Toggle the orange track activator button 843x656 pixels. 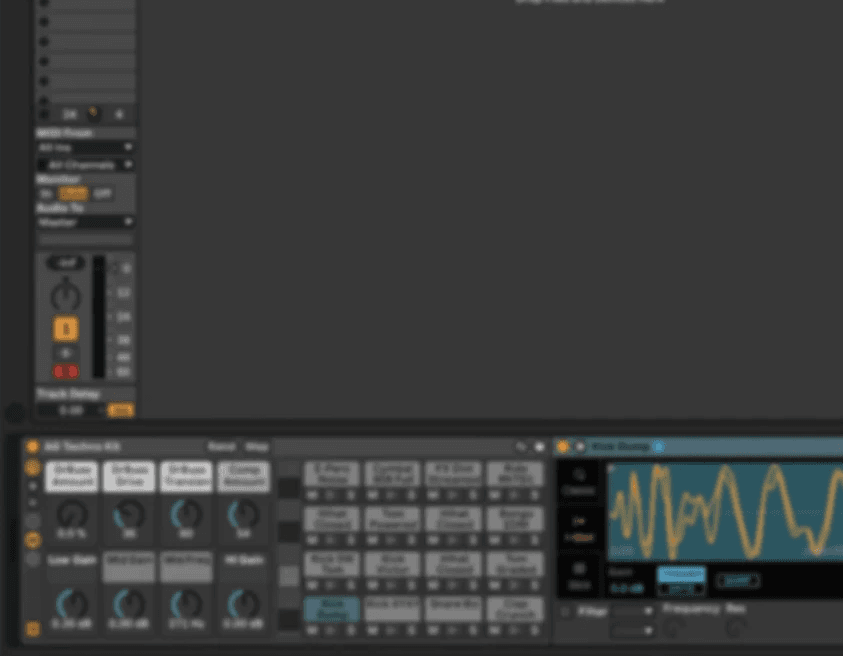click(66, 329)
